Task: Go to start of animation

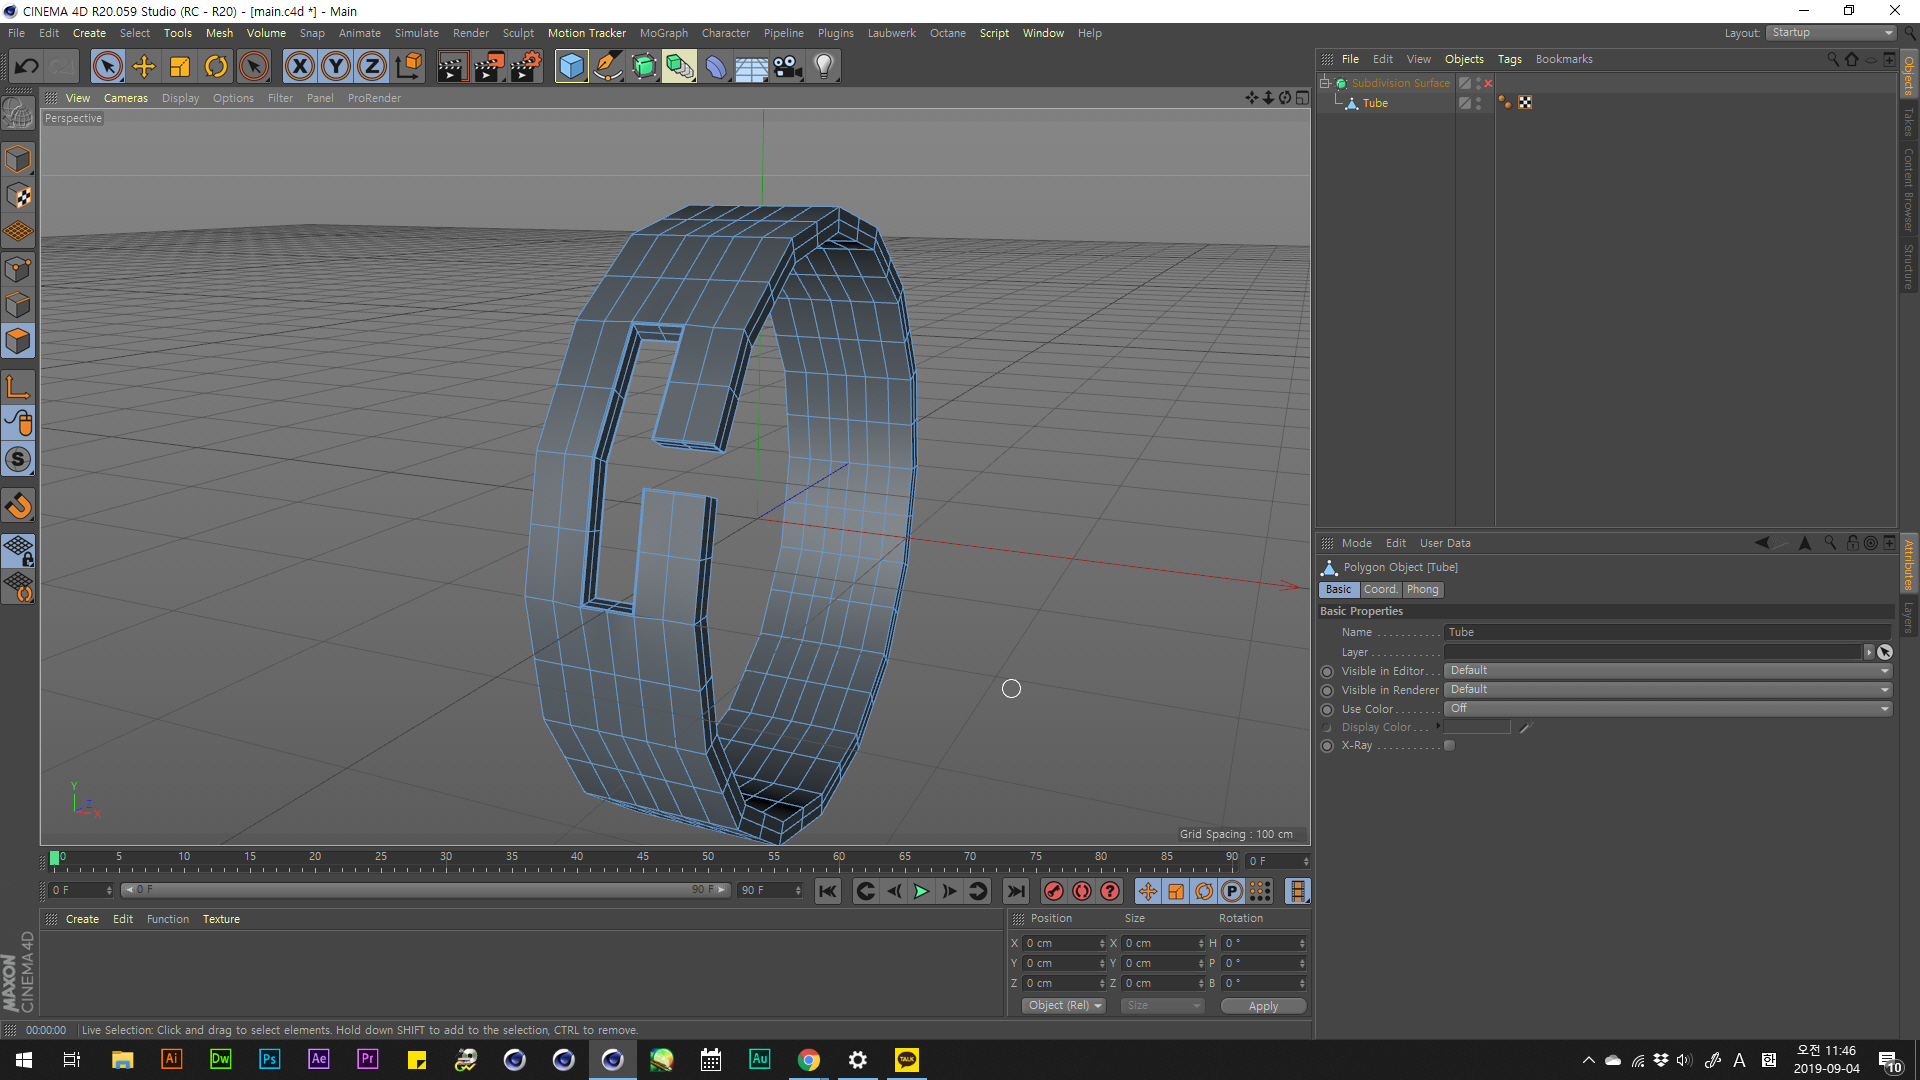Action: (x=828, y=891)
